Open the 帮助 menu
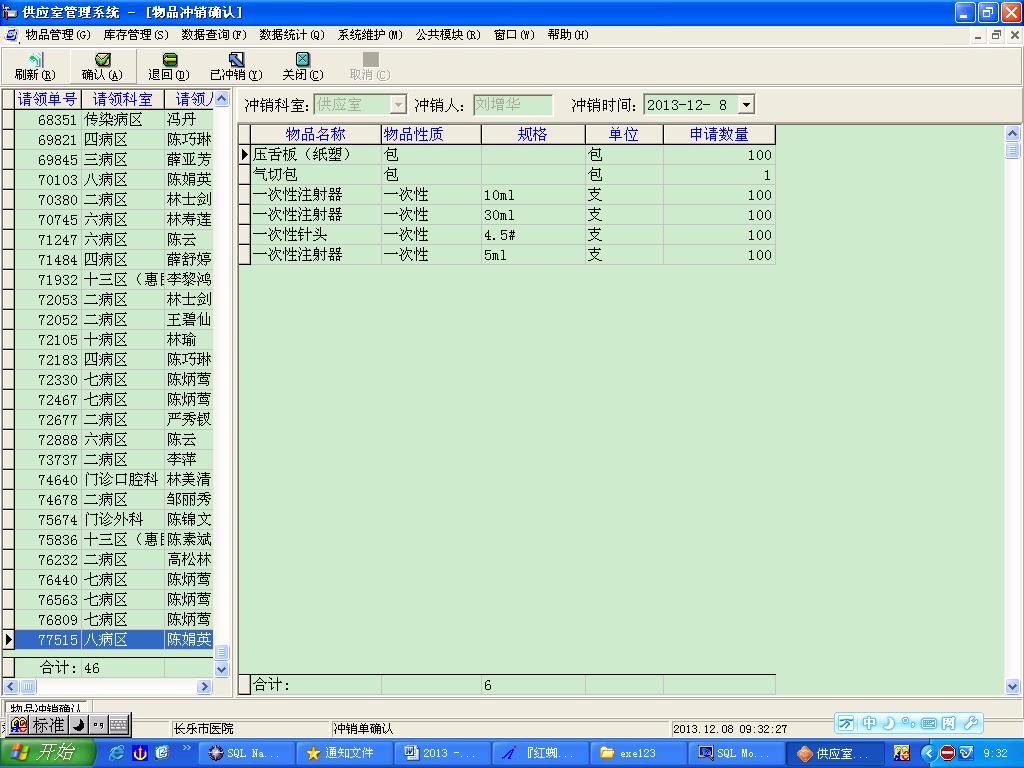 pyautogui.click(x=568, y=35)
